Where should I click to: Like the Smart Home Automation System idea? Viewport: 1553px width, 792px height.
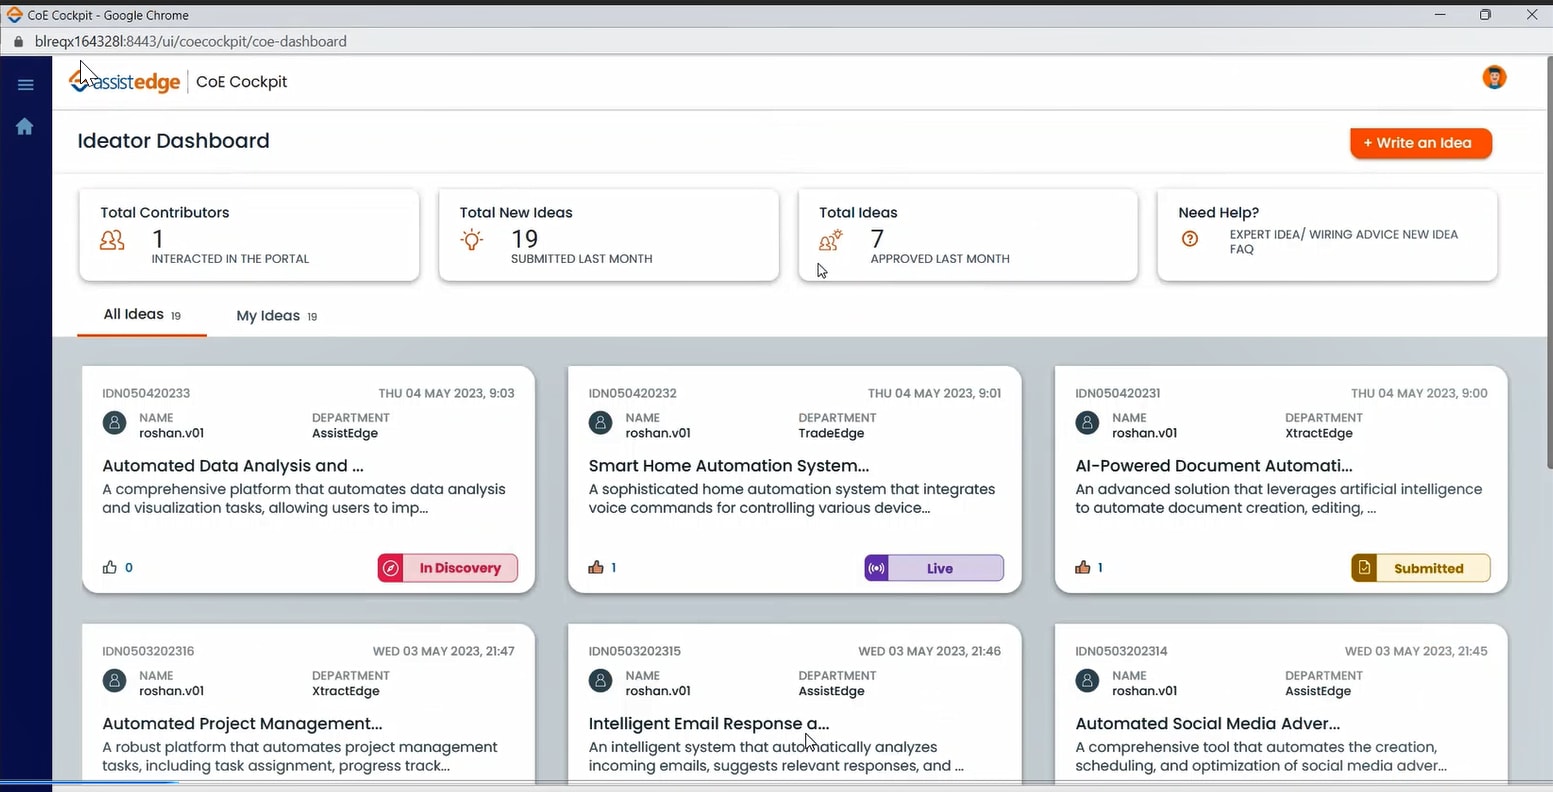[596, 568]
